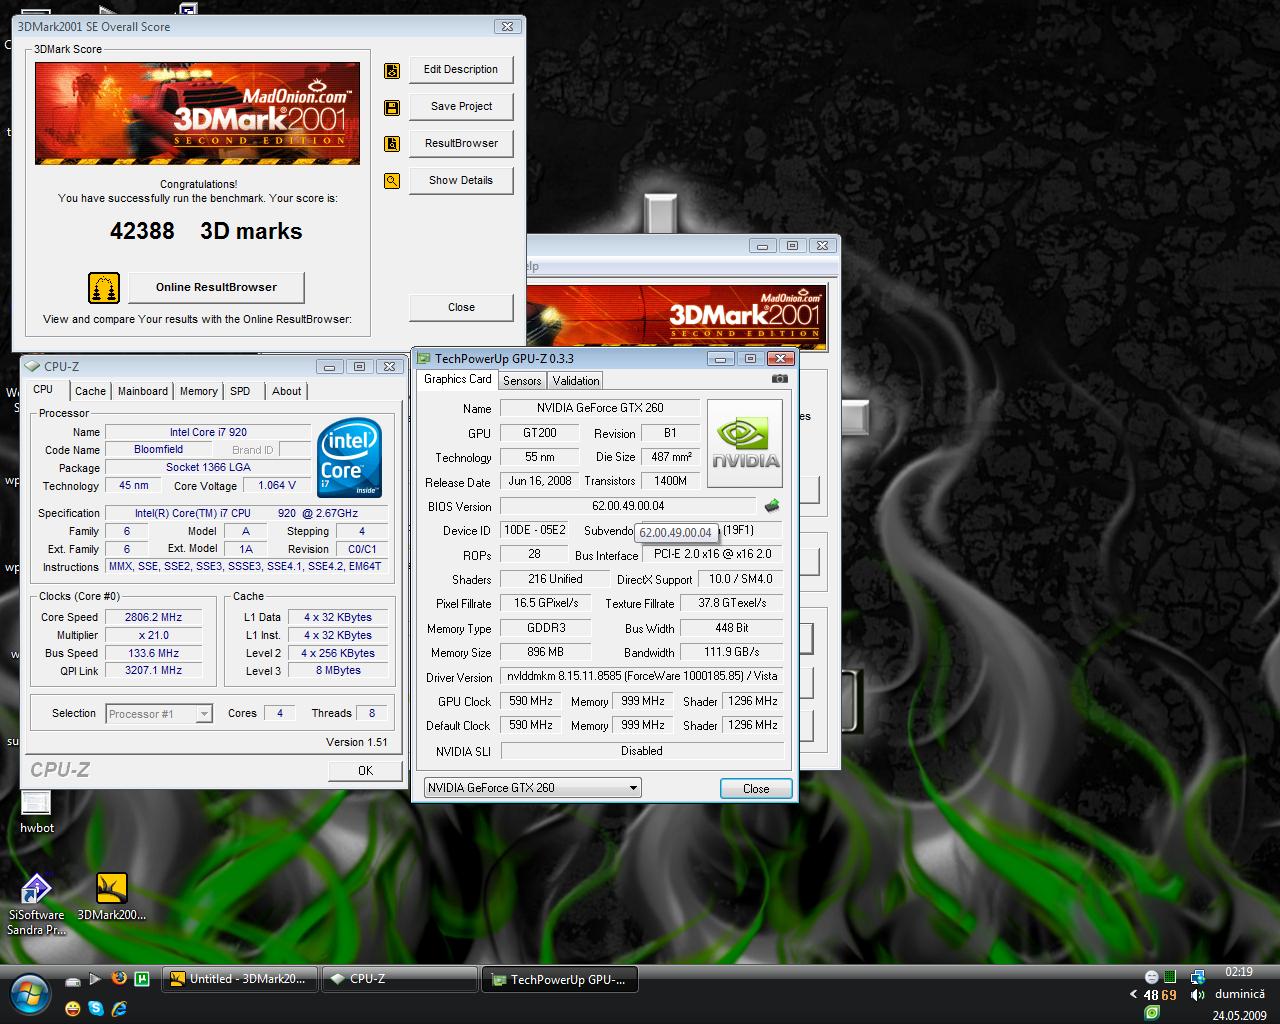Click the Online ResultBrowser button
Image resolution: width=1280 pixels, height=1024 pixels.
(216, 288)
